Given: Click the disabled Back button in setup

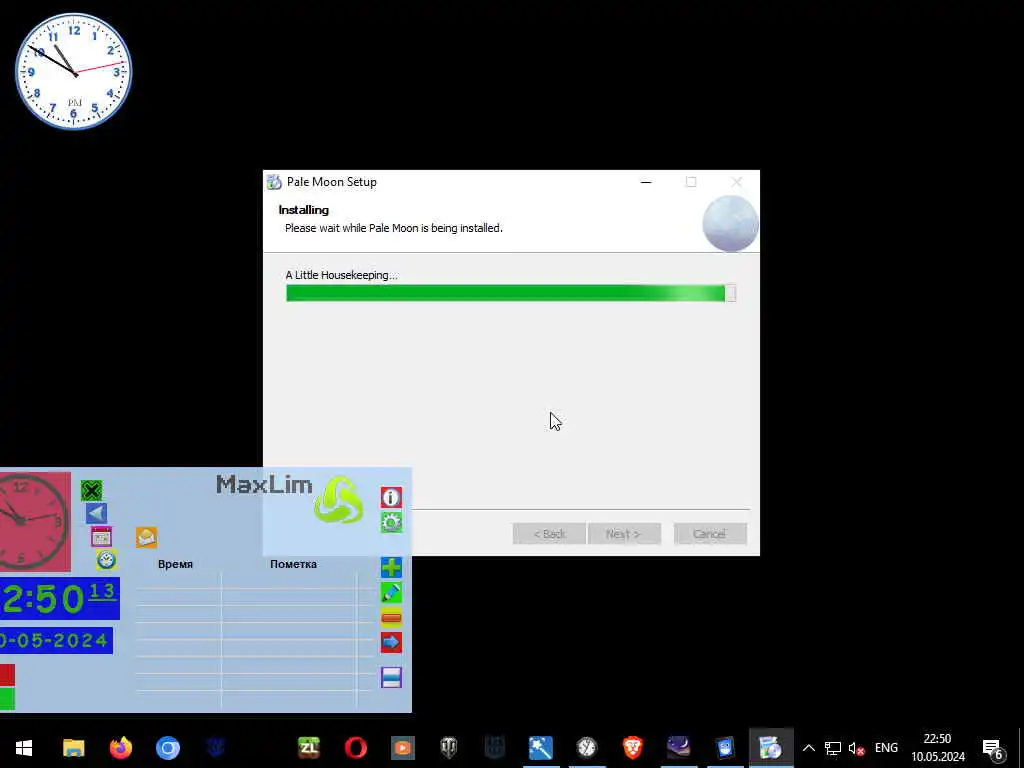Looking at the screenshot, I should click(x=549, y=534).
